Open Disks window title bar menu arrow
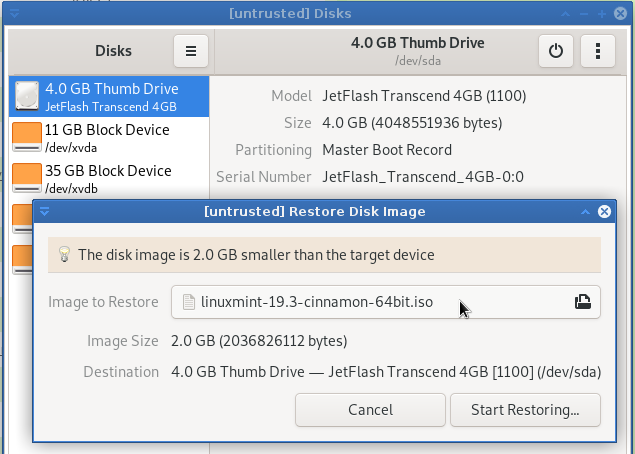 (15, 14)
